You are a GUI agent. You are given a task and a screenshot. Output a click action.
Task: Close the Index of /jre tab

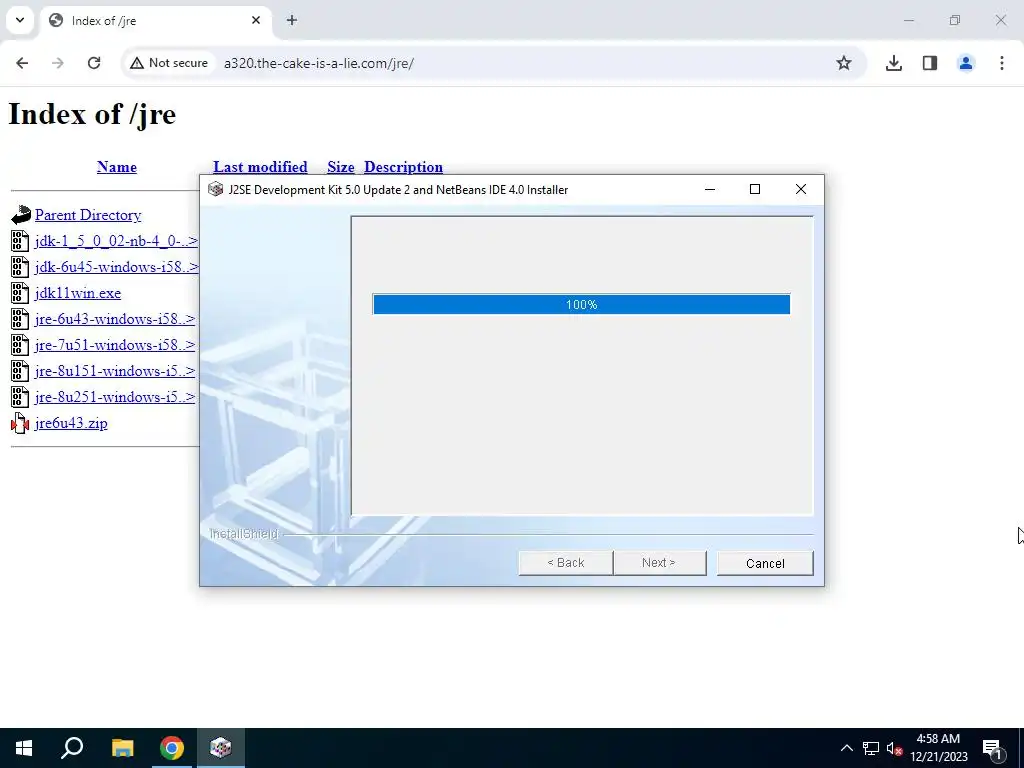point(256,20)
